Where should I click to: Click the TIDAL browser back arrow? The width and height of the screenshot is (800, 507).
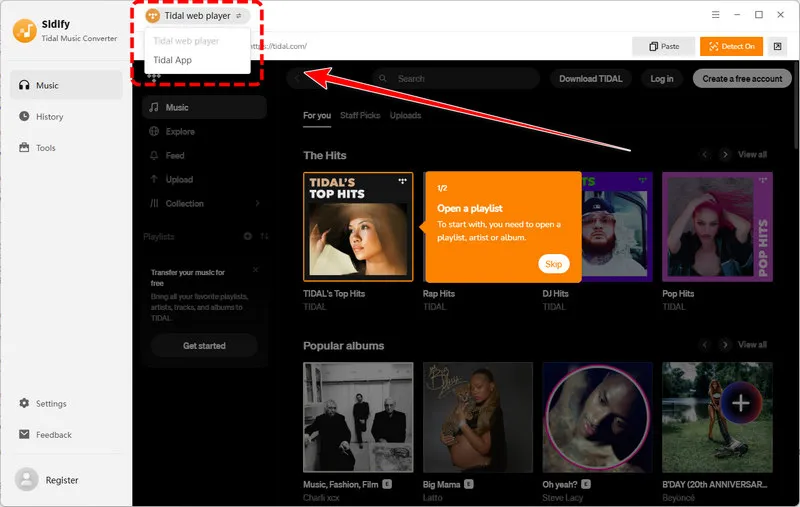click(x=297, y=79)
